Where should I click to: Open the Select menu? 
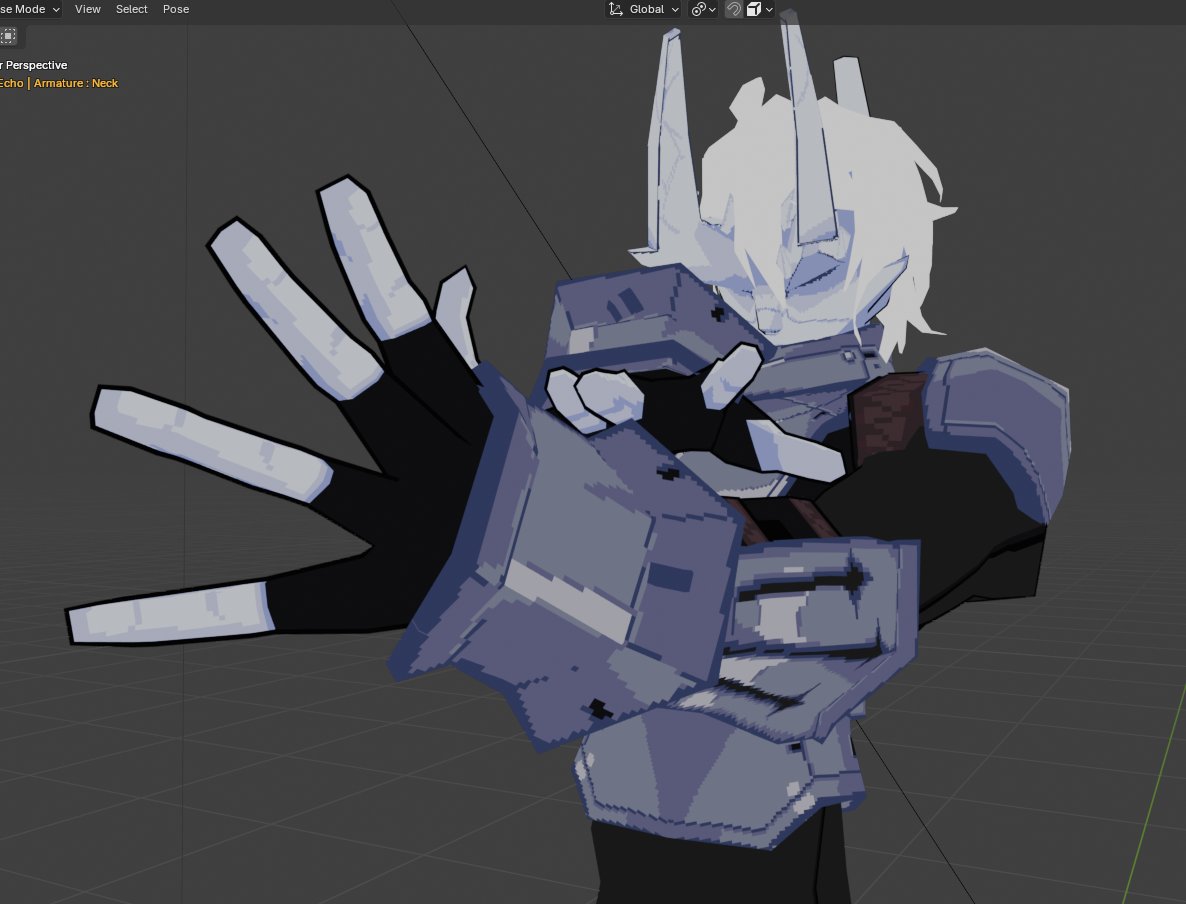click(132, 9)
